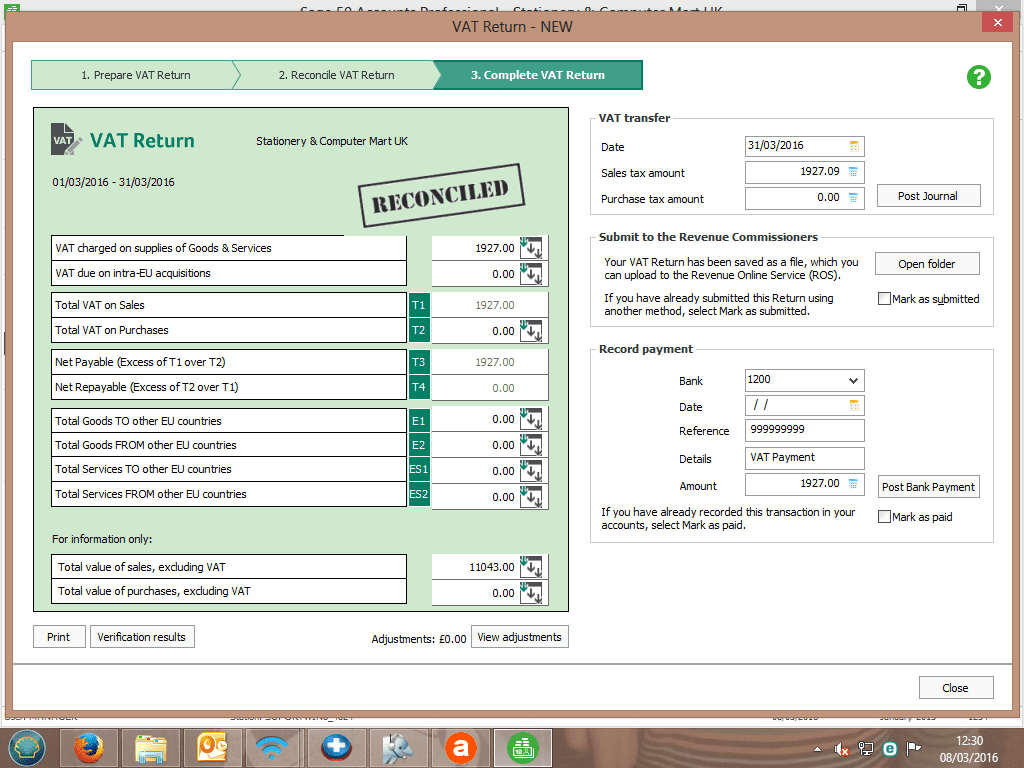Image resolution: width=1024 pixels, height=768 pixels.
Task: Click the T2 box label
Action: tap(419, 330)
